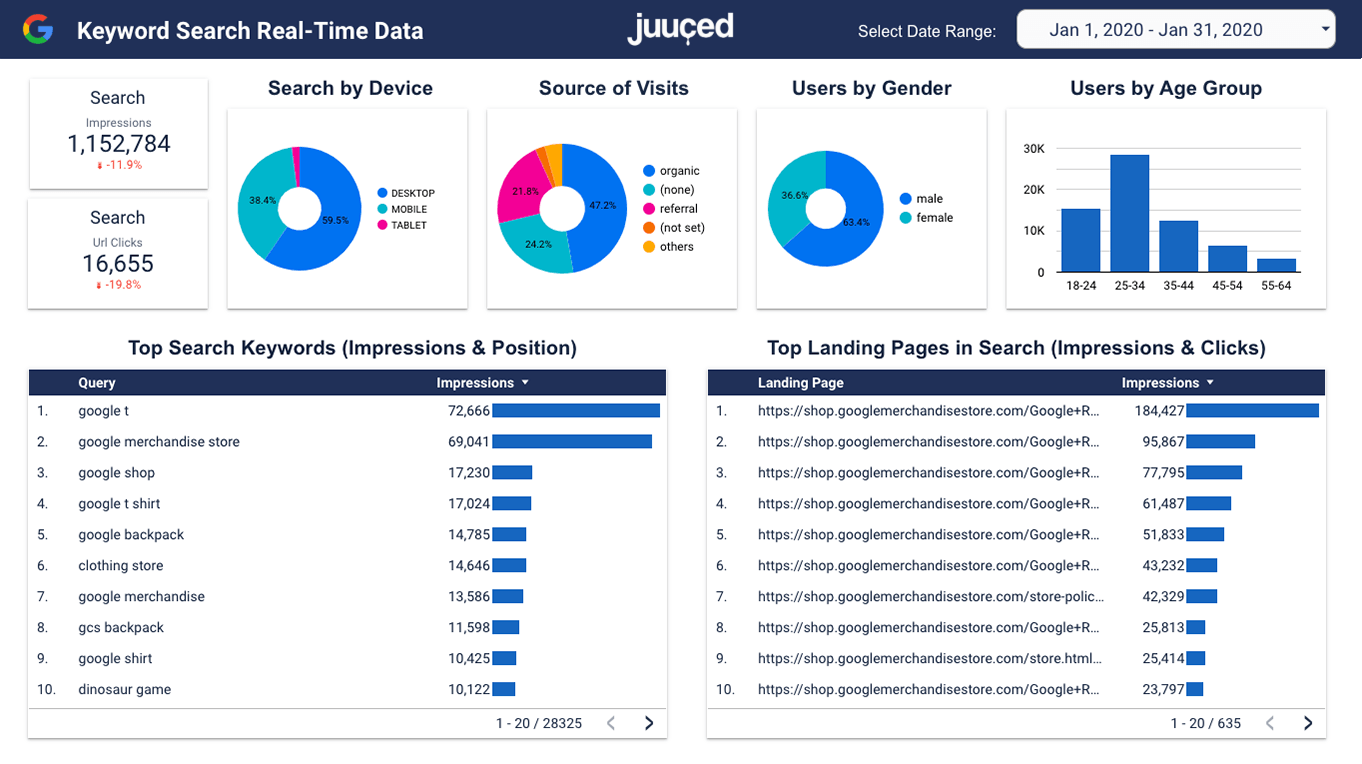
Task: Go to next page of landing pages table
Action: click(1308, 723)
